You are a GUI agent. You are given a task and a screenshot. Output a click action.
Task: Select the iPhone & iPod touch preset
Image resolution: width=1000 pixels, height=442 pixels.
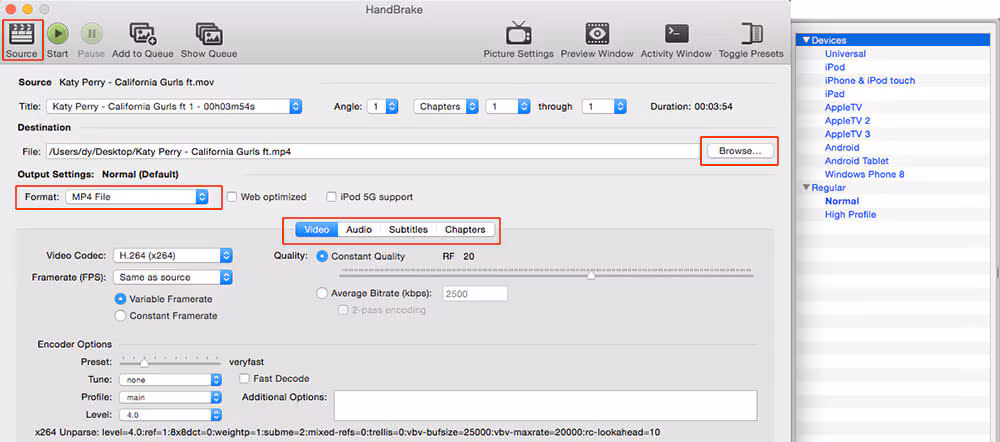[870, 80]
